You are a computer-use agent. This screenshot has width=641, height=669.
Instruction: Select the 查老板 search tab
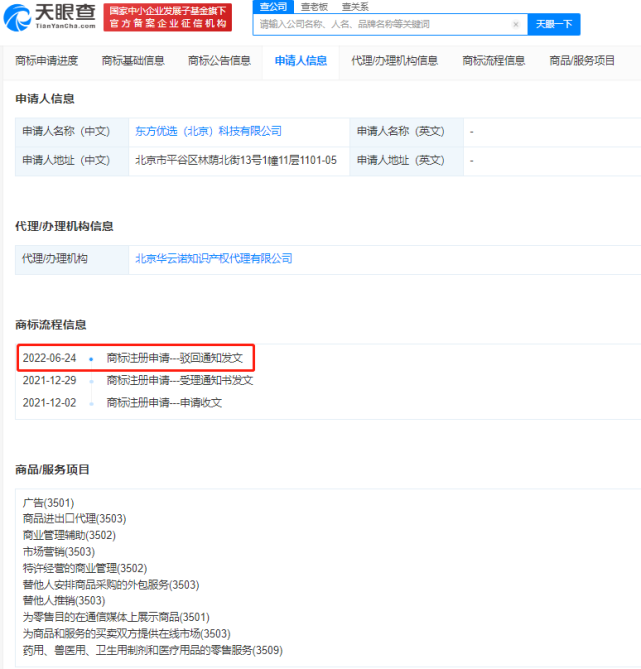[314, 7]
